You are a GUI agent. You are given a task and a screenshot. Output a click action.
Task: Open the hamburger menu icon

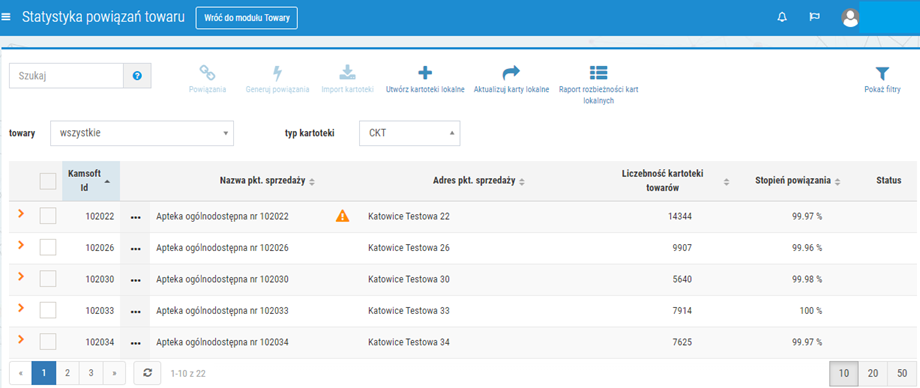click(x=6, y=17)
